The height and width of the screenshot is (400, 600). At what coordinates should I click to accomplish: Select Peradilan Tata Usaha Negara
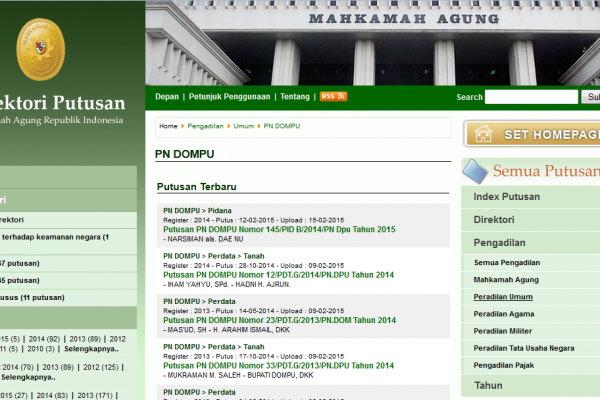point(523,348)
